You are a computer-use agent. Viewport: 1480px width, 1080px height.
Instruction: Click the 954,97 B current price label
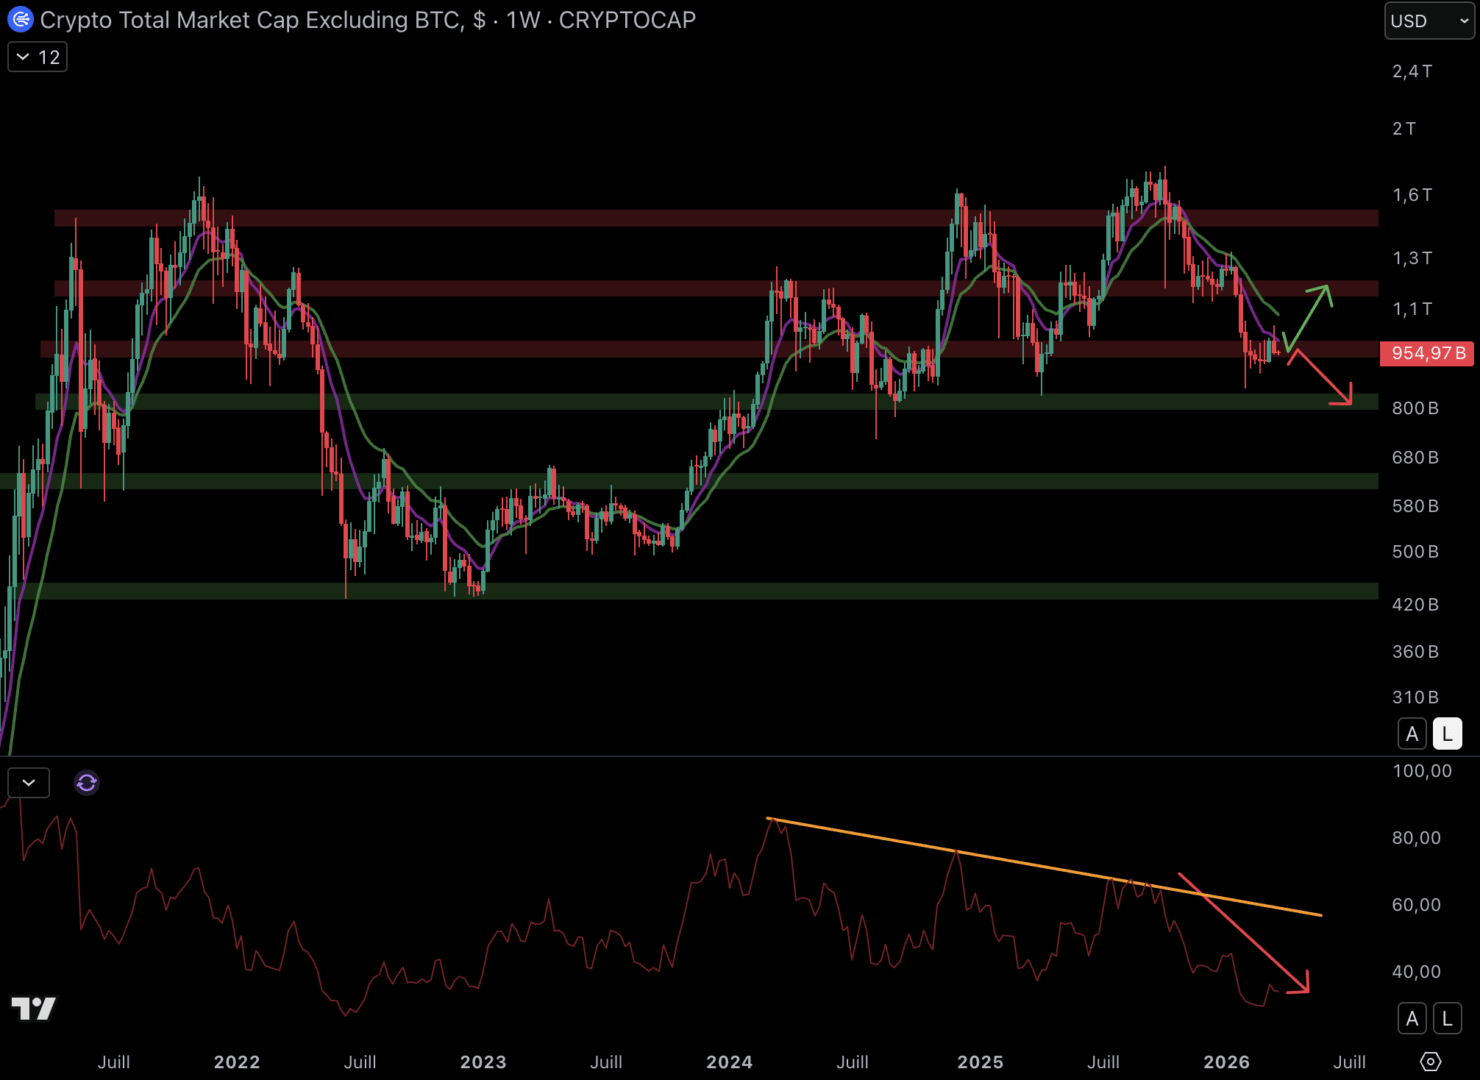coord(1427,353)
